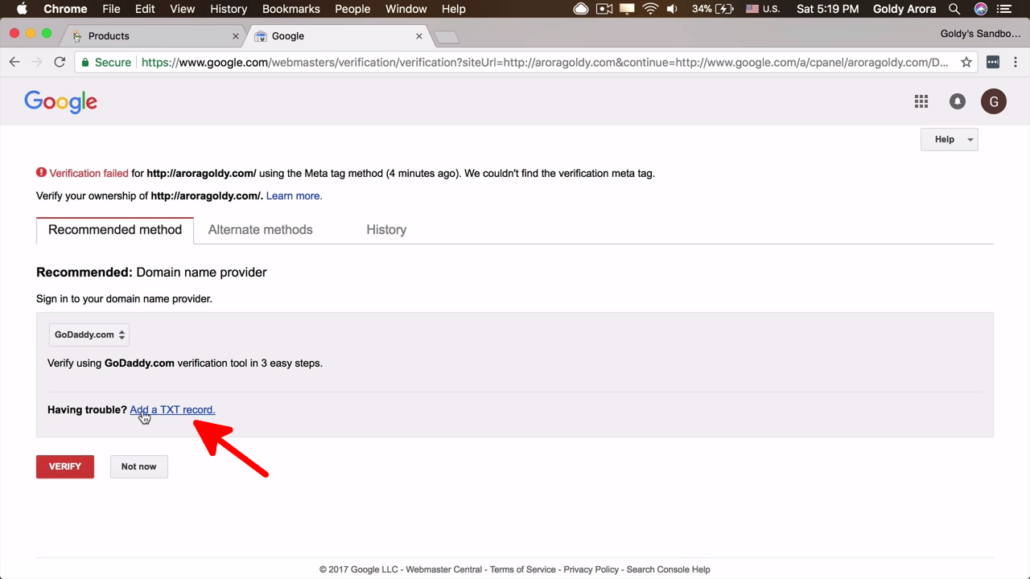Viewport: 1030px width, 579px height.
Task: Open the History tab
Action: point(386,230)
